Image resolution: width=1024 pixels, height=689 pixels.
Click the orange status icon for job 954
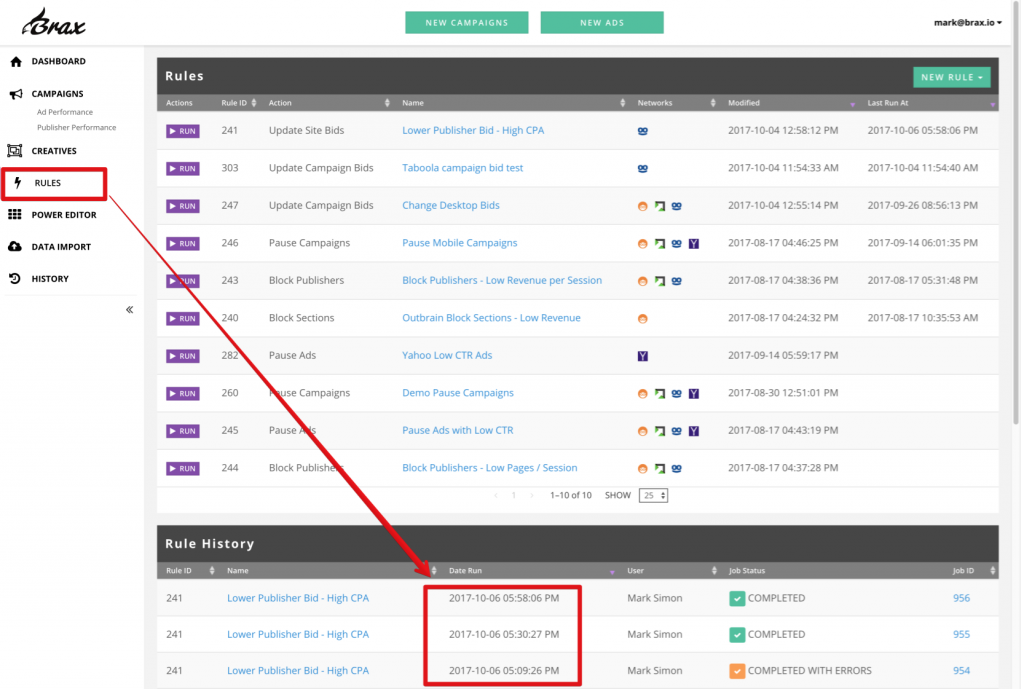tap(737, 671)
